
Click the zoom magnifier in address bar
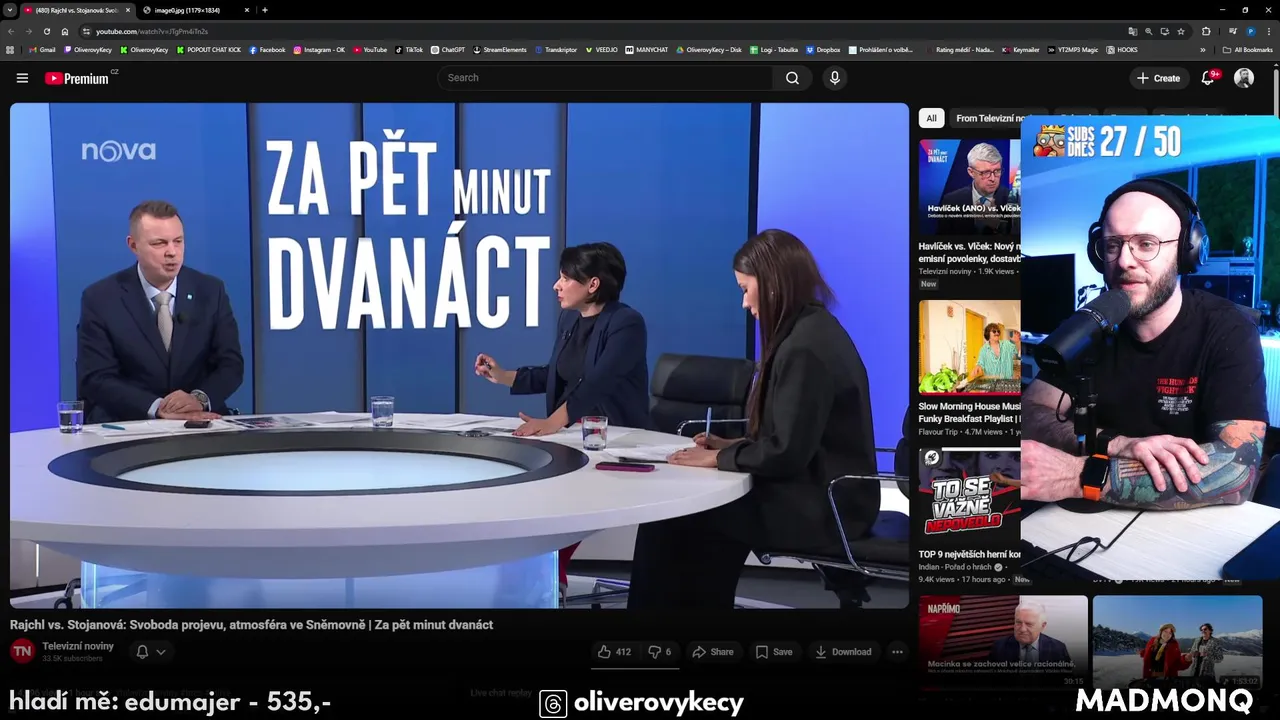coord(1149,31)
